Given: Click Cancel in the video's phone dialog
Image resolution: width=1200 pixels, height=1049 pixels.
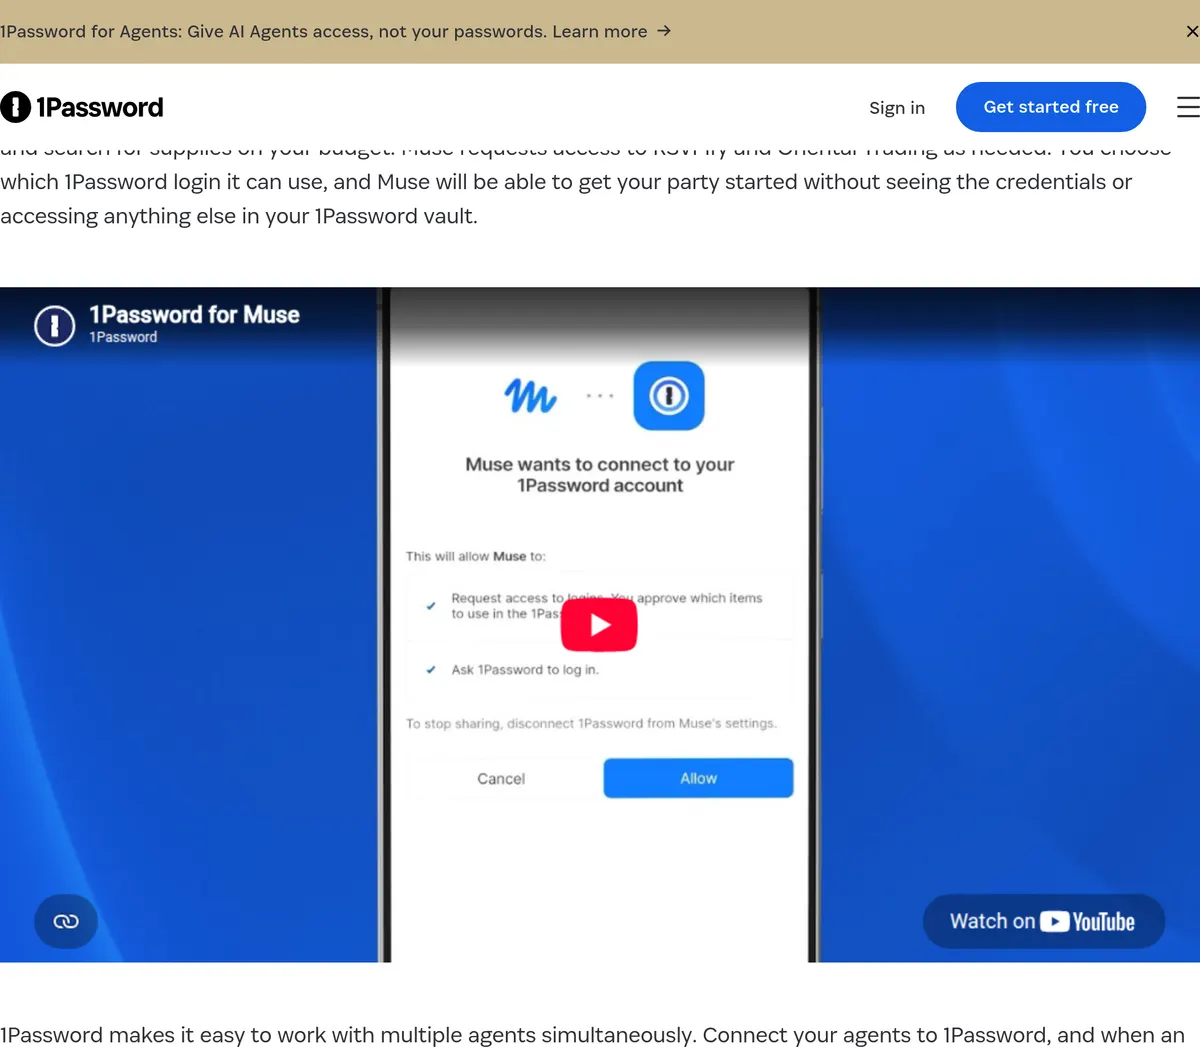Looking at the screenshot, I should (x=501, y=779).
